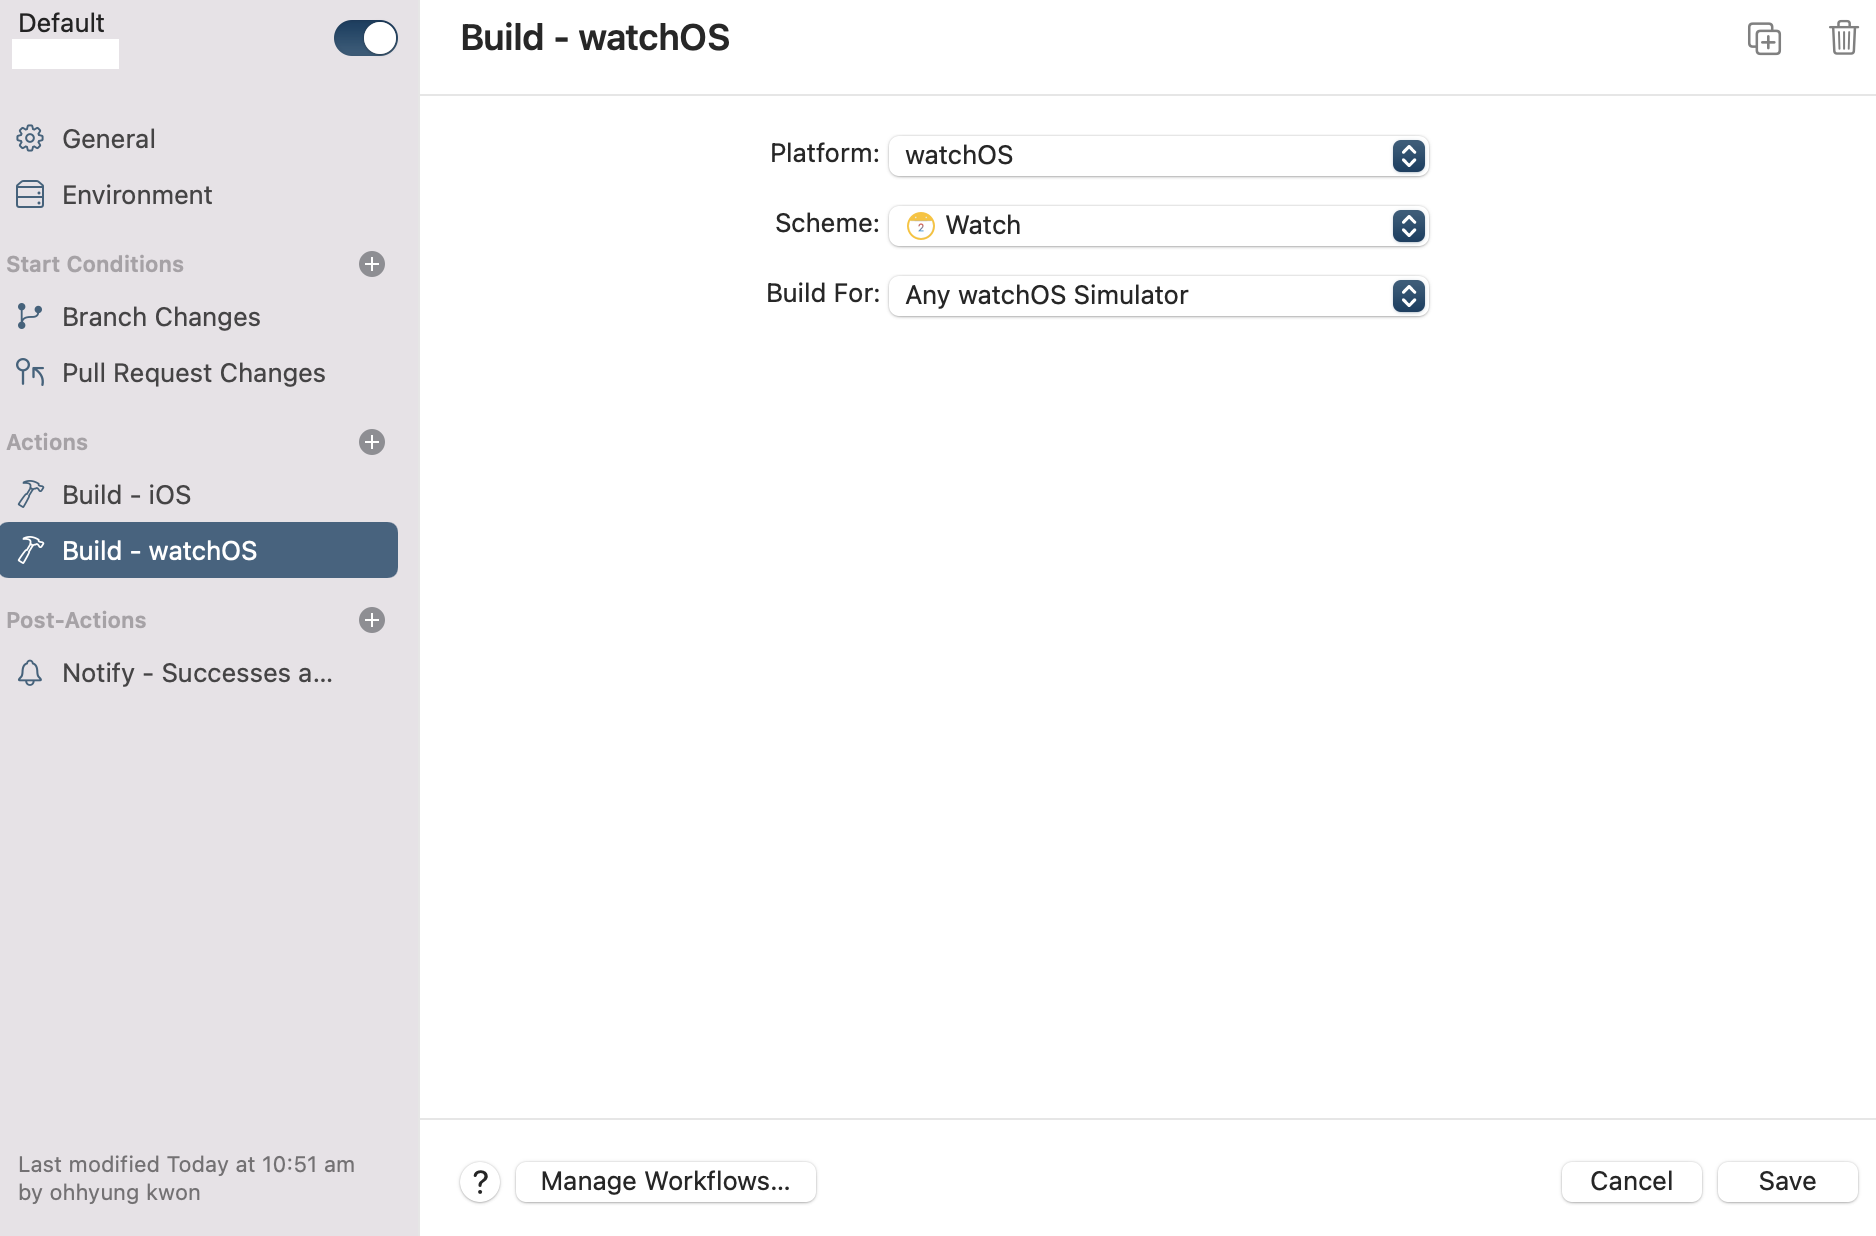Click the Environment sidebar icon
The width and height of the screenshot is (1876, 1236).
tap(30, 195)
